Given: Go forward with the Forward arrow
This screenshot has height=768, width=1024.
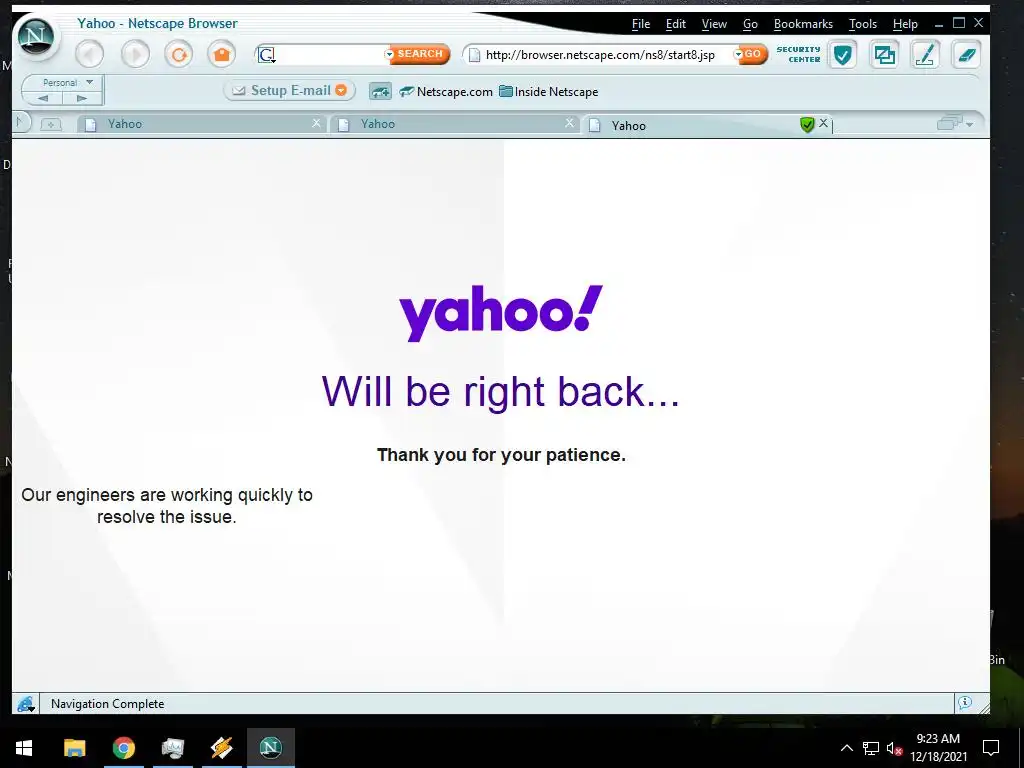Looking at the screenshot, I should tap(135, 54).
